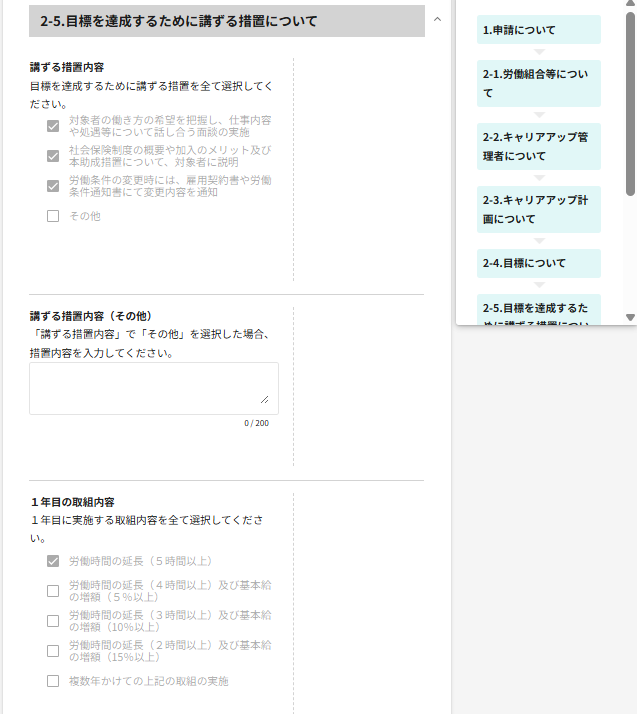Jump to 2-1.労働組合等について section
637x714 pixels.
pos(538,84)
